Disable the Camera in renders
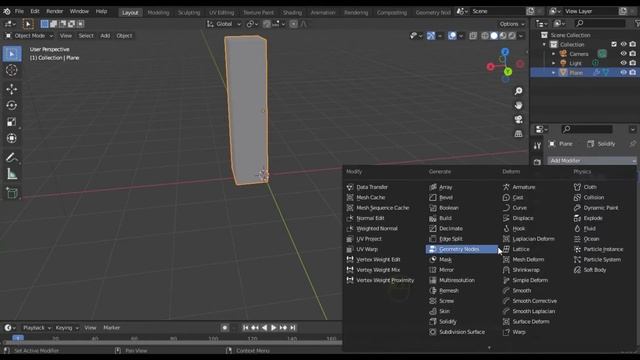This screenshot has height=360, width=640. pyautogui.click(x=633, y=54)
